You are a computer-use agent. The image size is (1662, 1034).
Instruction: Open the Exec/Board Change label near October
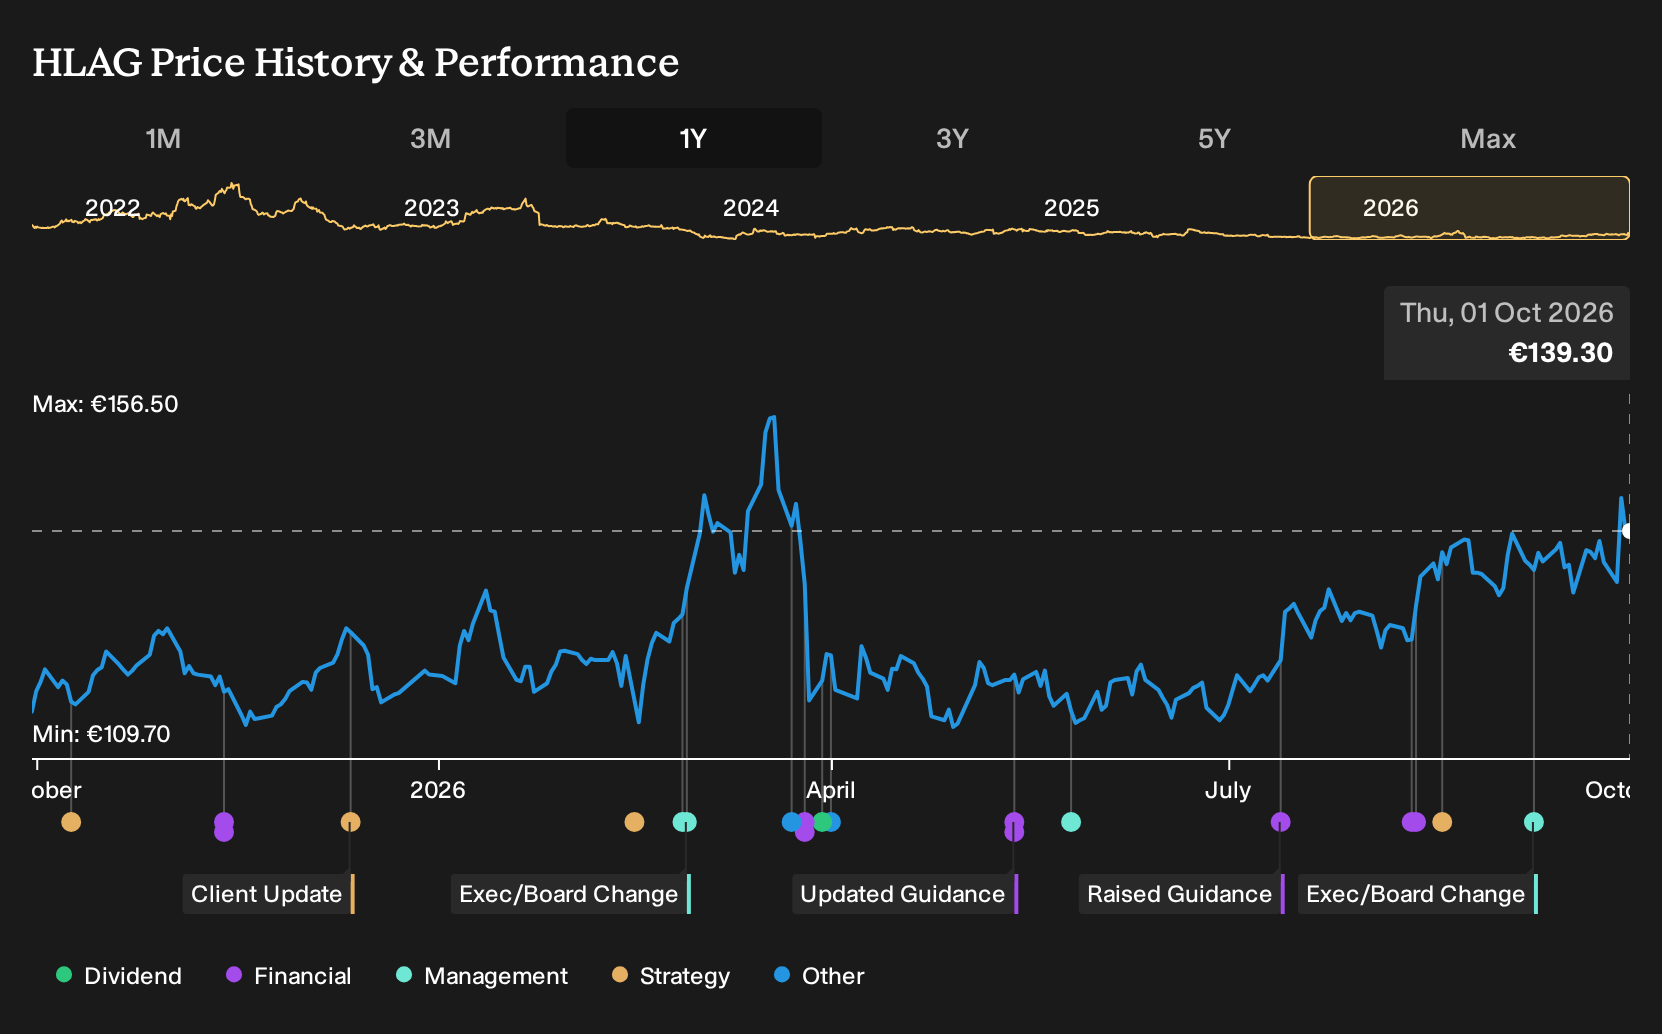point(1417,894)
